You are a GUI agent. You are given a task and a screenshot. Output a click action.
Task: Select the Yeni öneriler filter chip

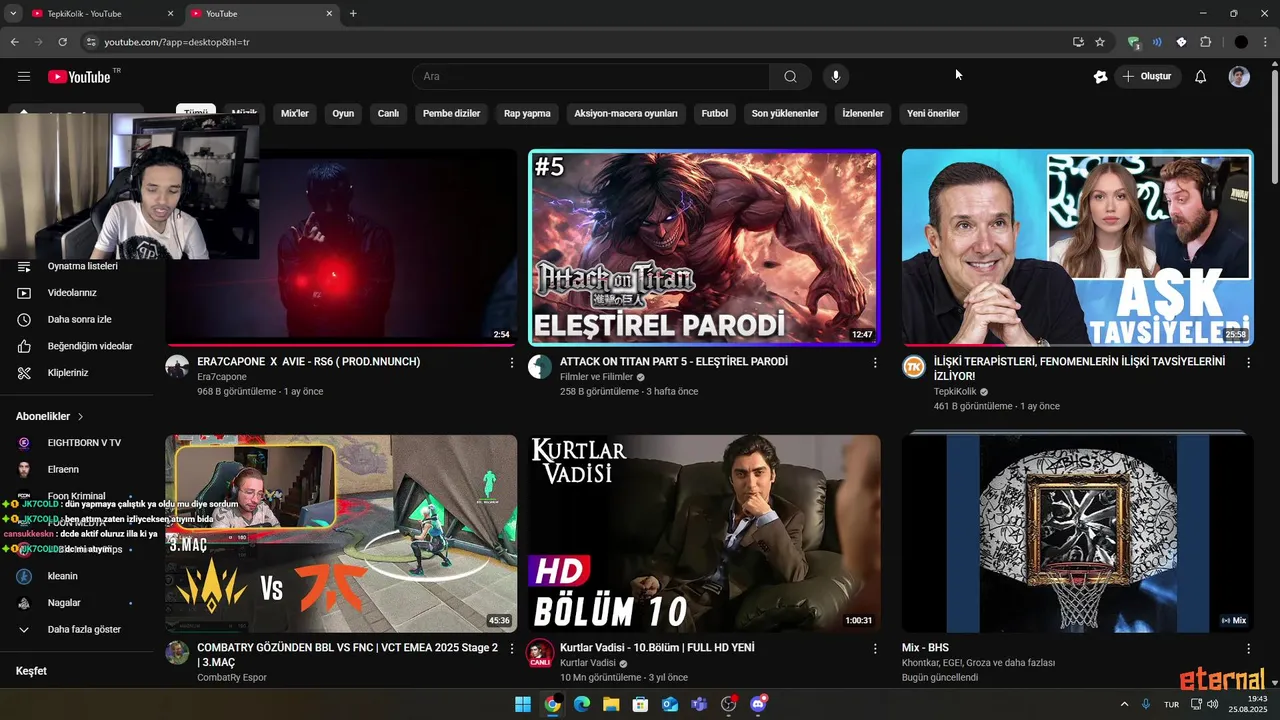point(933,114)
